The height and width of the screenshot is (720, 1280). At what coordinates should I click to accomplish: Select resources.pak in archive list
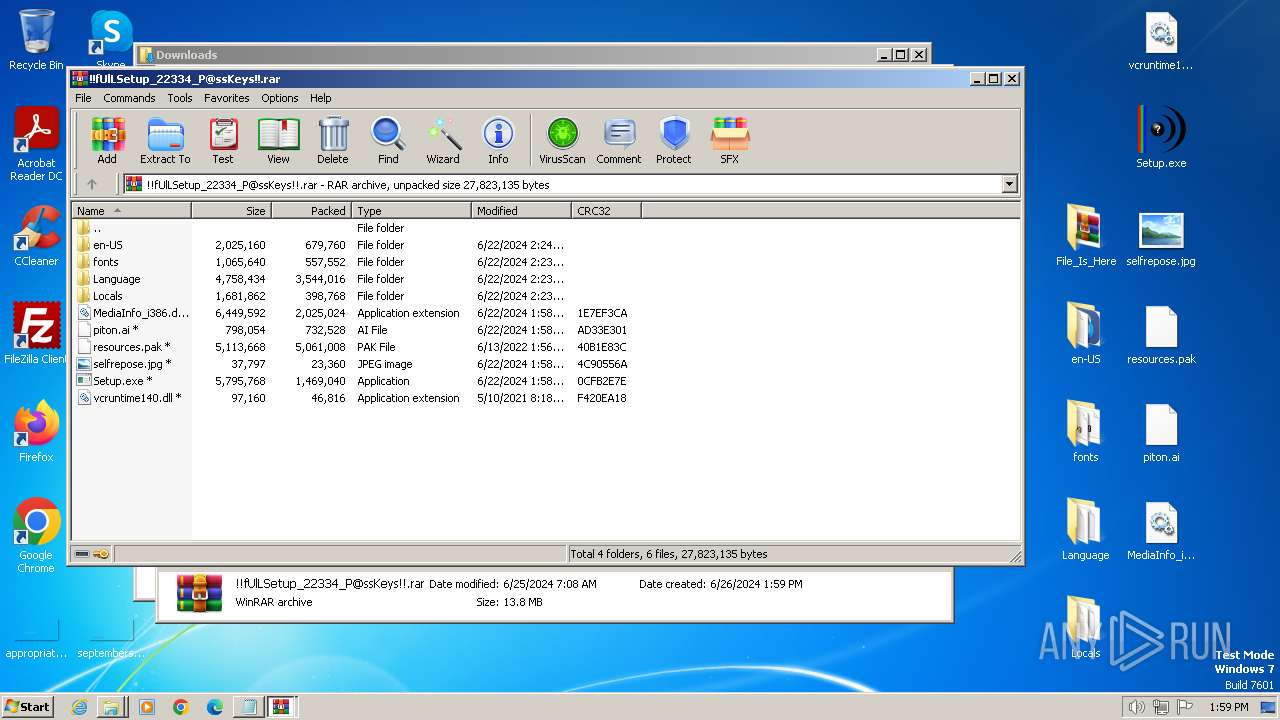355,347
